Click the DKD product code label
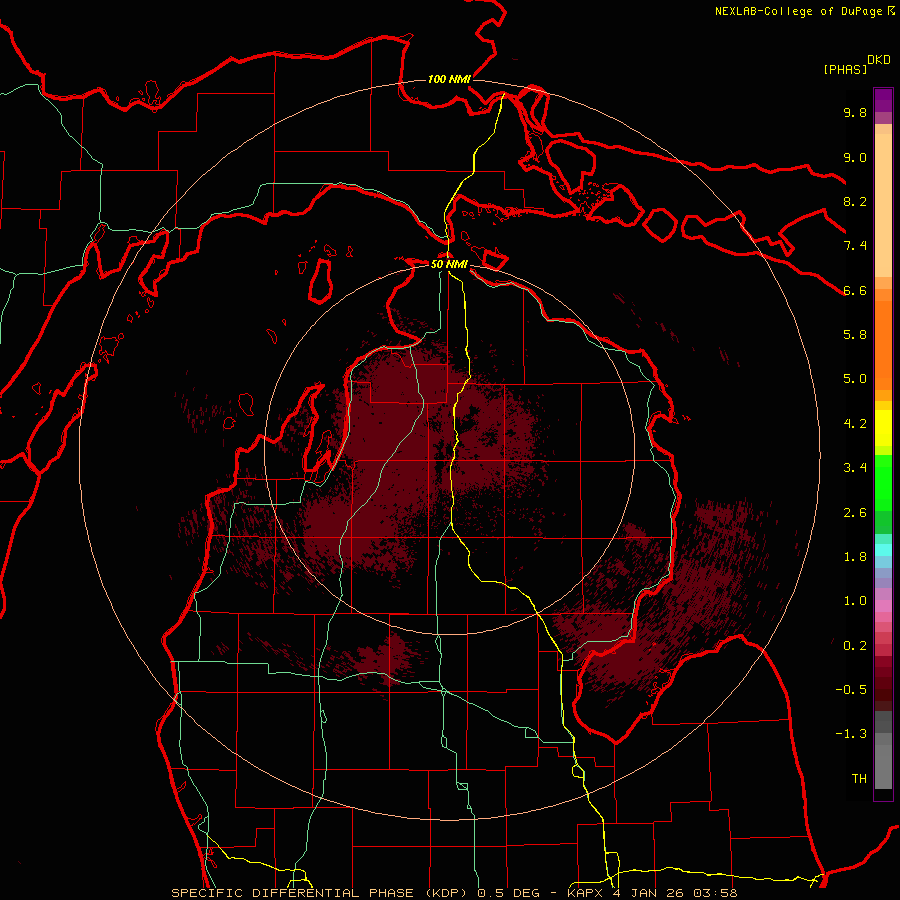The image size is (900, 900). (x=879, y=60)
